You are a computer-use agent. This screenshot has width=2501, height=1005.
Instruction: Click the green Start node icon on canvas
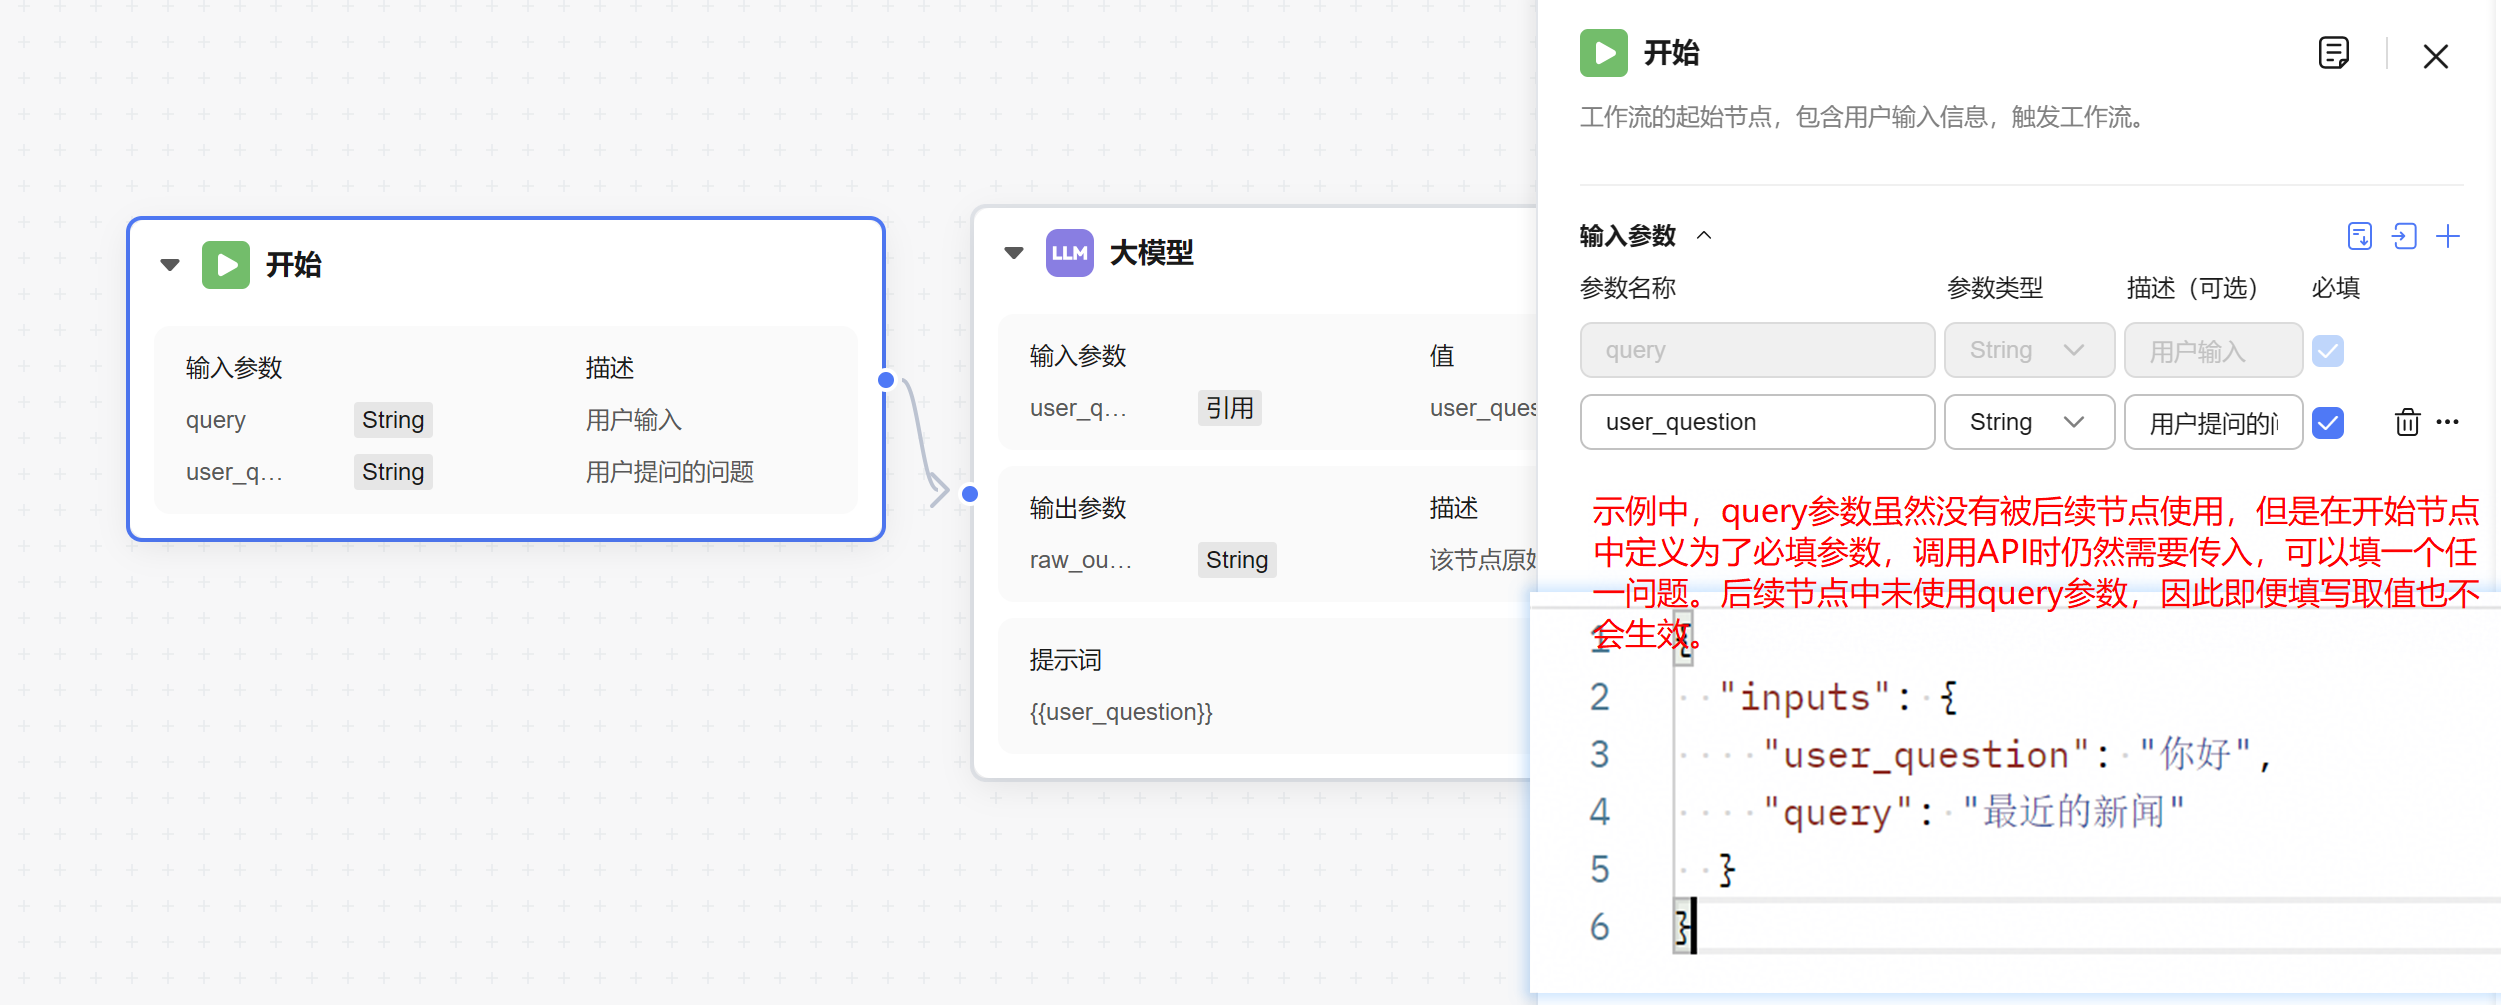[226, 265]
